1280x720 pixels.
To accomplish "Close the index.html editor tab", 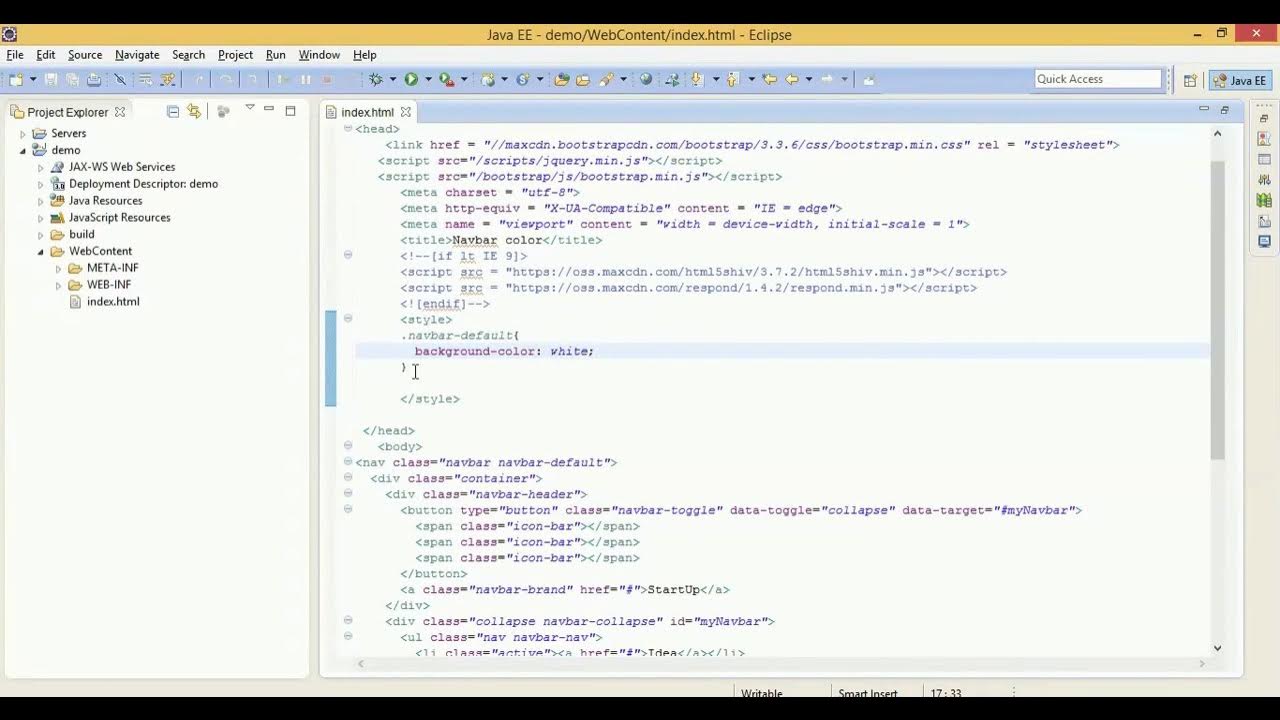I will point(406,112).
